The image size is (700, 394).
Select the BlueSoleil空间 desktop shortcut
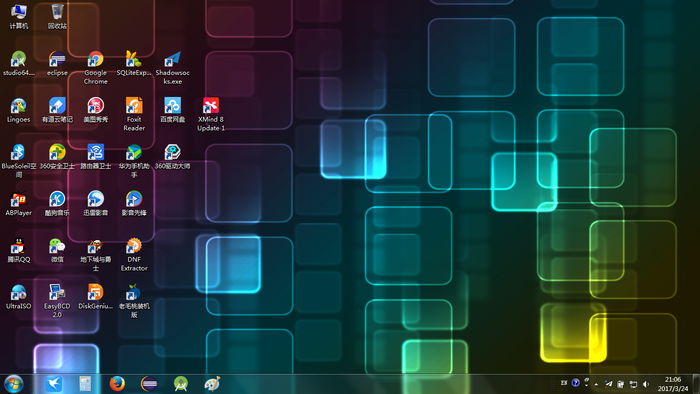[18, 161]
